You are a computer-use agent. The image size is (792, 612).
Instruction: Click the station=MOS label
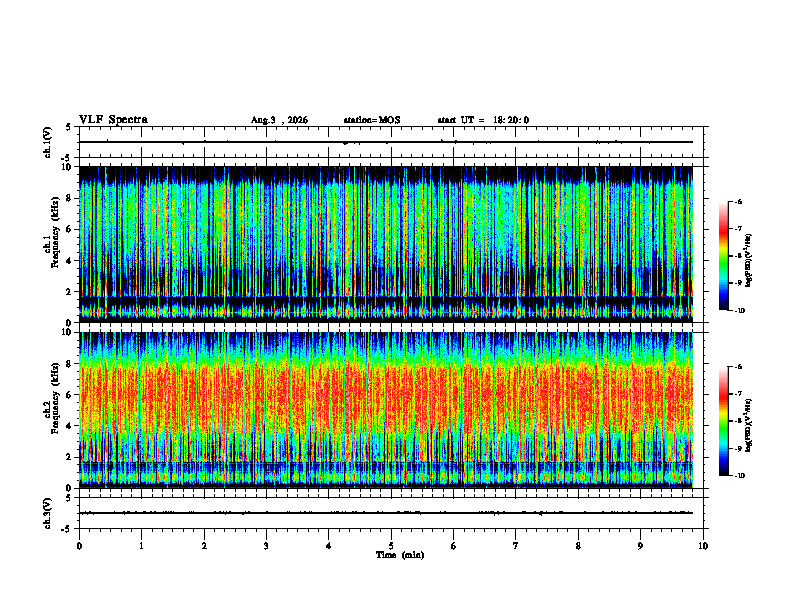pyautogui.click(x=372, y=120)
